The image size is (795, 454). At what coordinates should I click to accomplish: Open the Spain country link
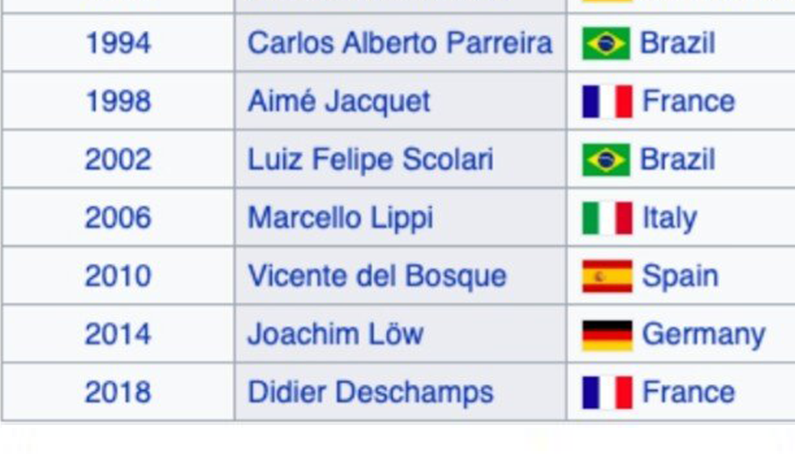[x=679, y=276]
